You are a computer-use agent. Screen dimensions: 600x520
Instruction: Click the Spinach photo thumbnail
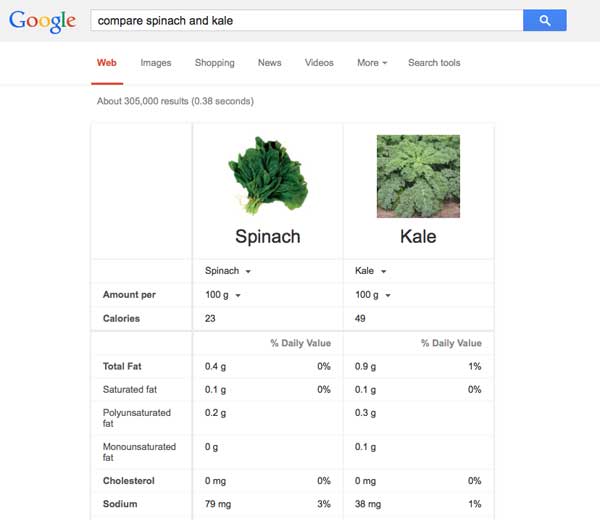[x=268, y=175]
